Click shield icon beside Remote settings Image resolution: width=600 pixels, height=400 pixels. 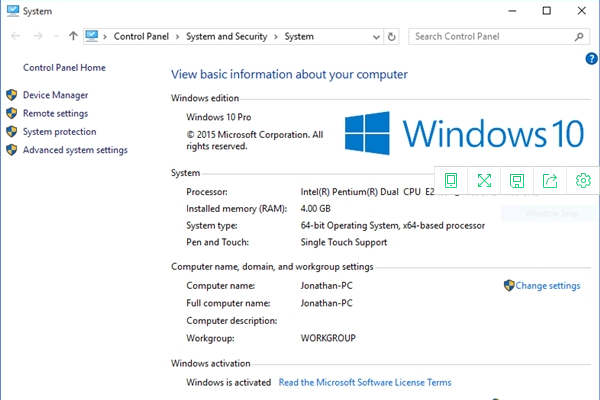pyautogui.click(x=12, y=113)
